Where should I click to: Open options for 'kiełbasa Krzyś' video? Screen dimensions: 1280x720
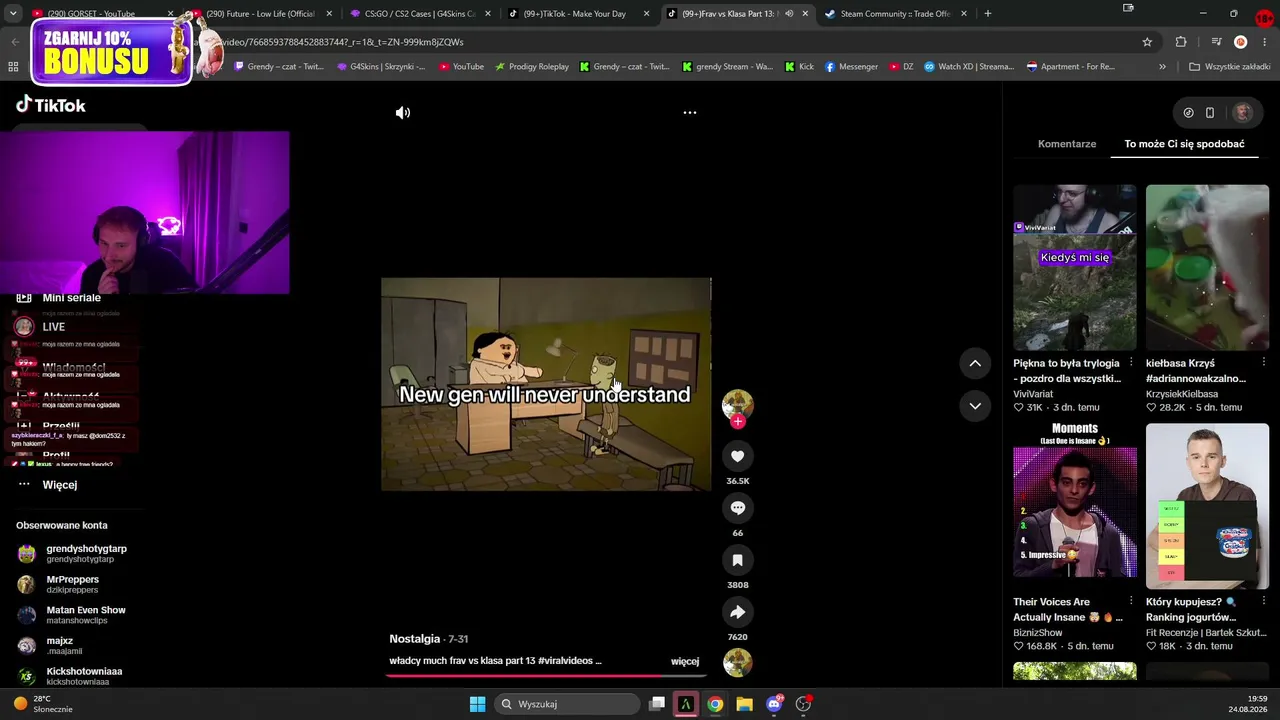click(x=1264, y=363)
